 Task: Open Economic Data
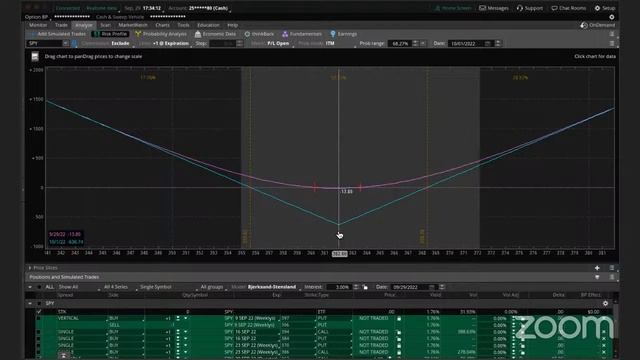tap(216, 34)
